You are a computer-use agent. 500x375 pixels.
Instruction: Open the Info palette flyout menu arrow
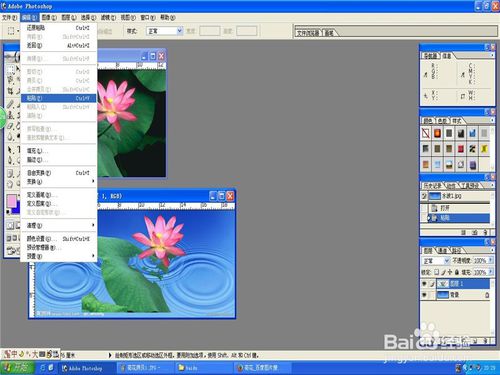492,55
